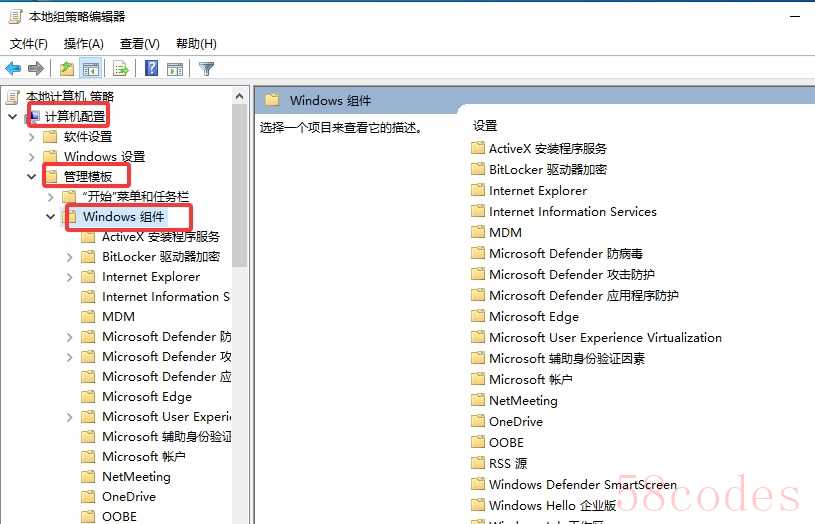Expand Internet Explorer in the tree

point(70,277)
